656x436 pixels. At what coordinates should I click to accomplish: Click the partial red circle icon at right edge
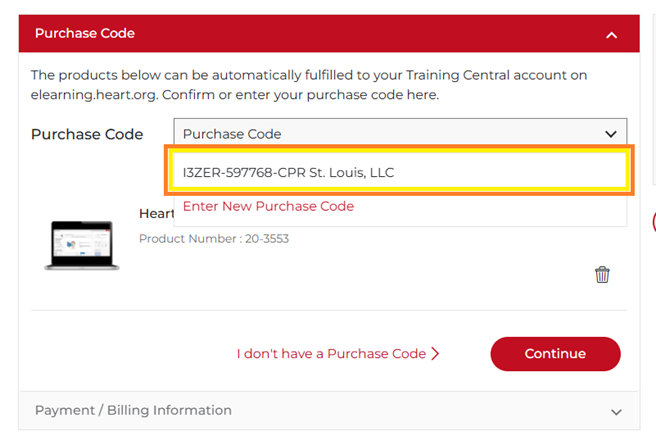point(652,222)
